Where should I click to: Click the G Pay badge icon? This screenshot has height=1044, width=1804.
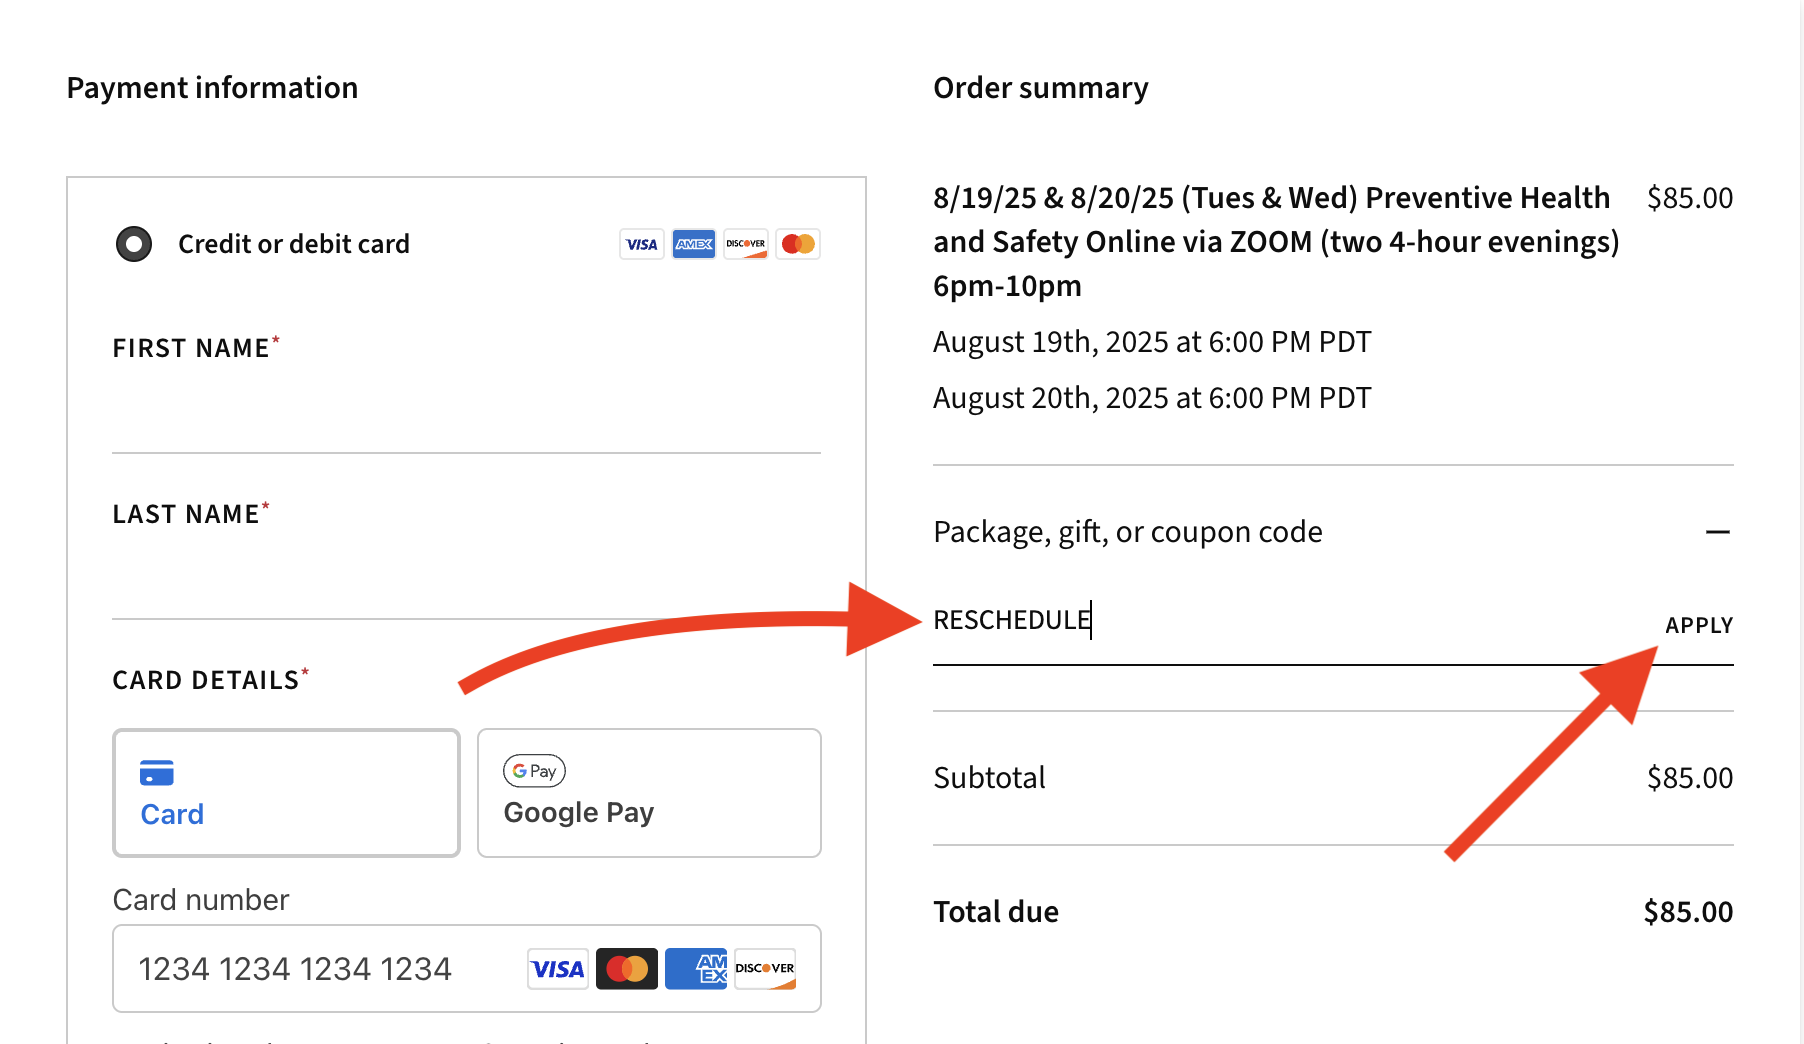(534, 771)
